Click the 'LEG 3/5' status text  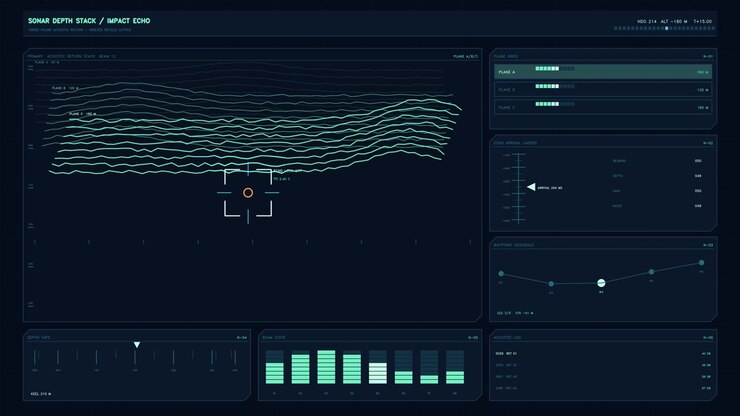click(x=504, y=313)
